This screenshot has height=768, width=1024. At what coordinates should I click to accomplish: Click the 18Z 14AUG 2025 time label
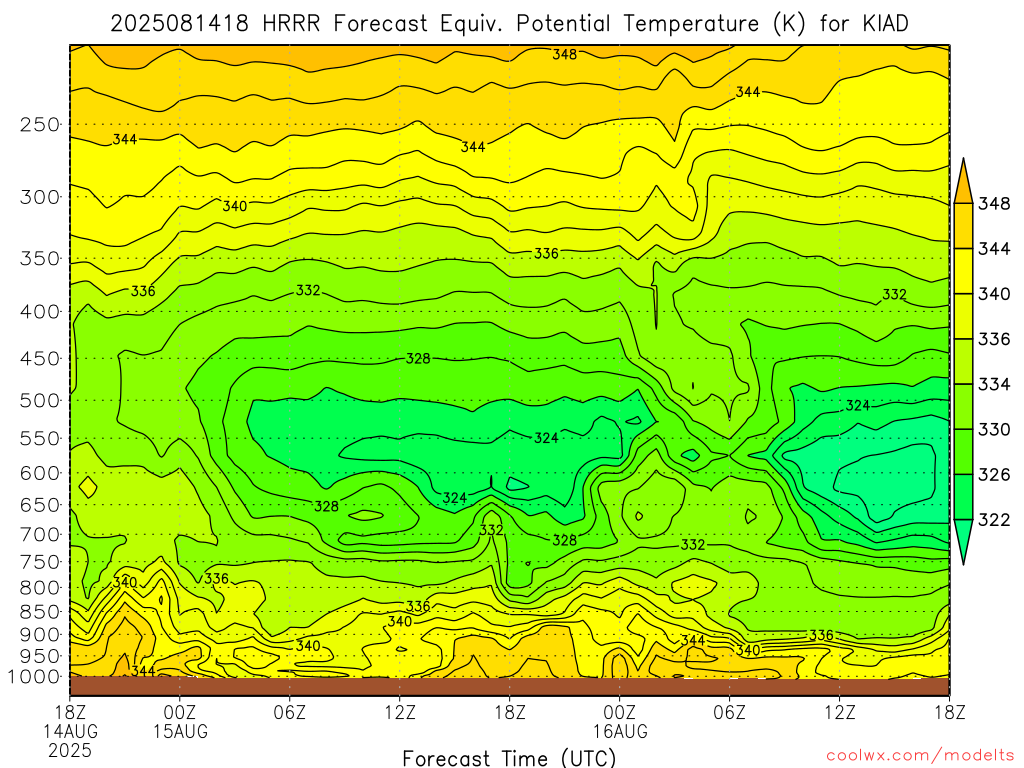[71, 731]
